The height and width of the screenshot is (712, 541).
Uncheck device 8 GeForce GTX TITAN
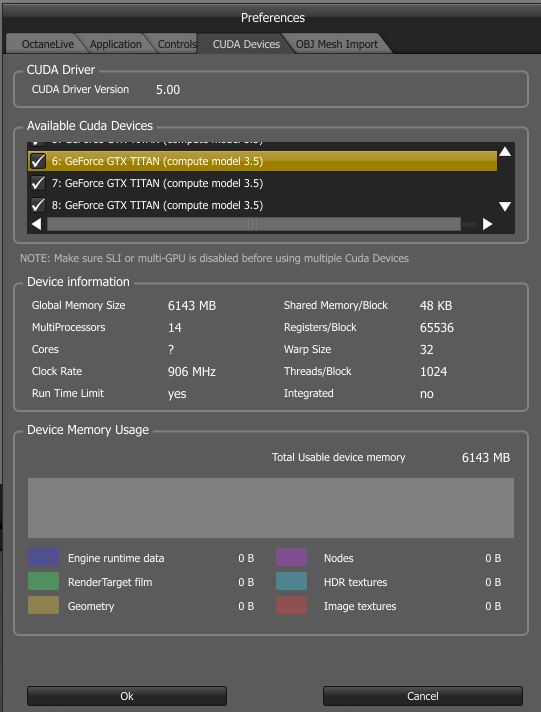coord(38,205)
